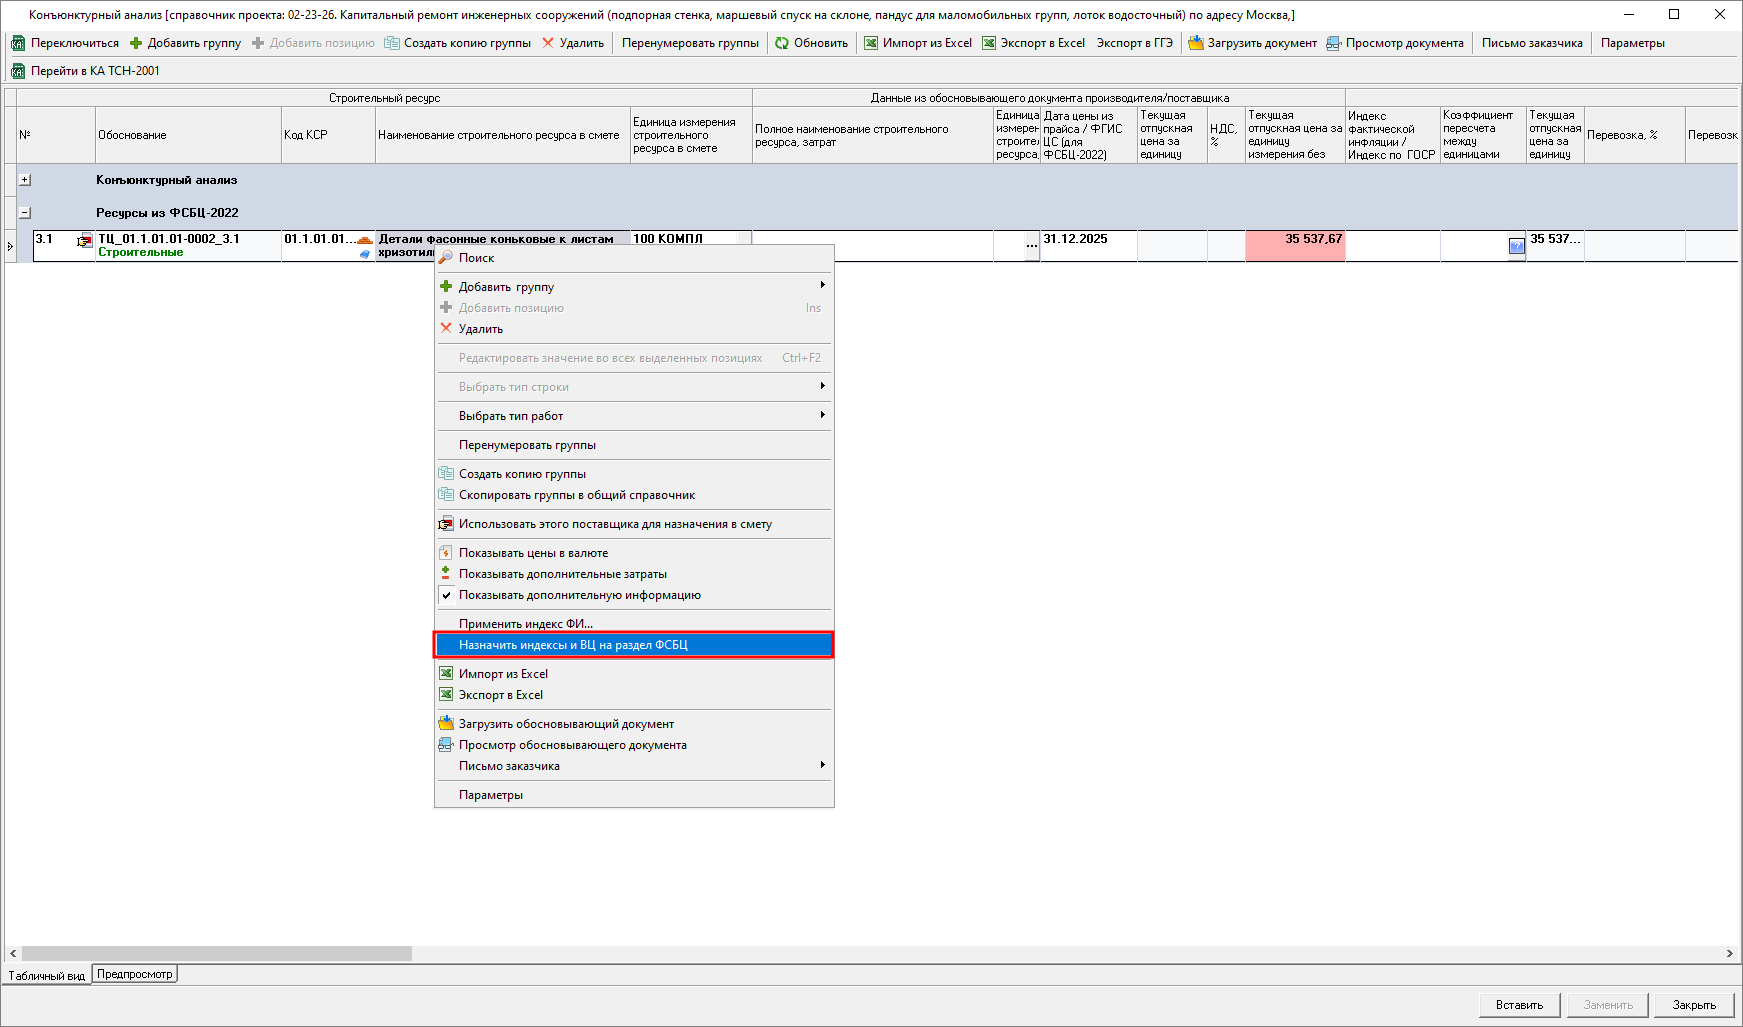
Task: Click the Импорт из Excel toolbar icon
Action: point(871,43)
